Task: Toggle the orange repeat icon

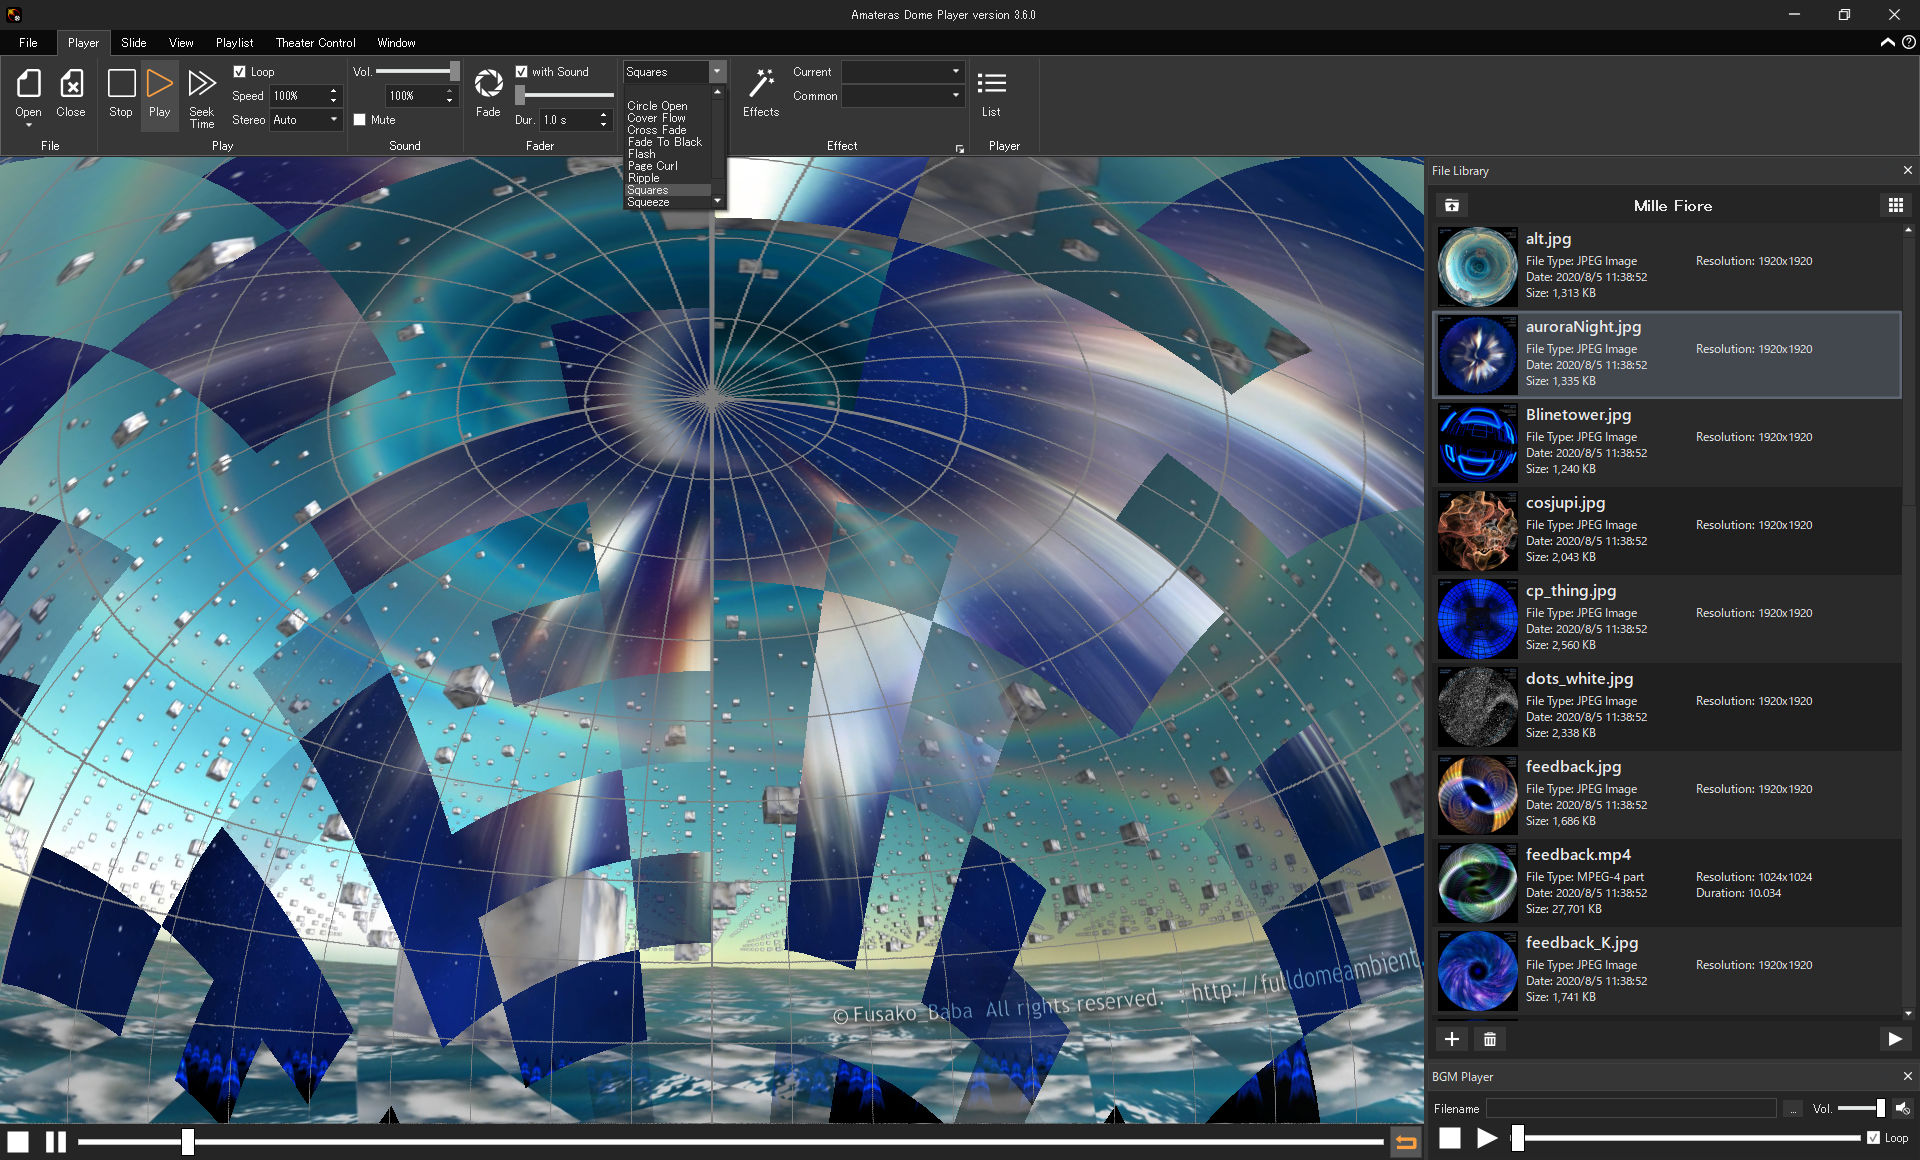Action: [1406, 1142]
